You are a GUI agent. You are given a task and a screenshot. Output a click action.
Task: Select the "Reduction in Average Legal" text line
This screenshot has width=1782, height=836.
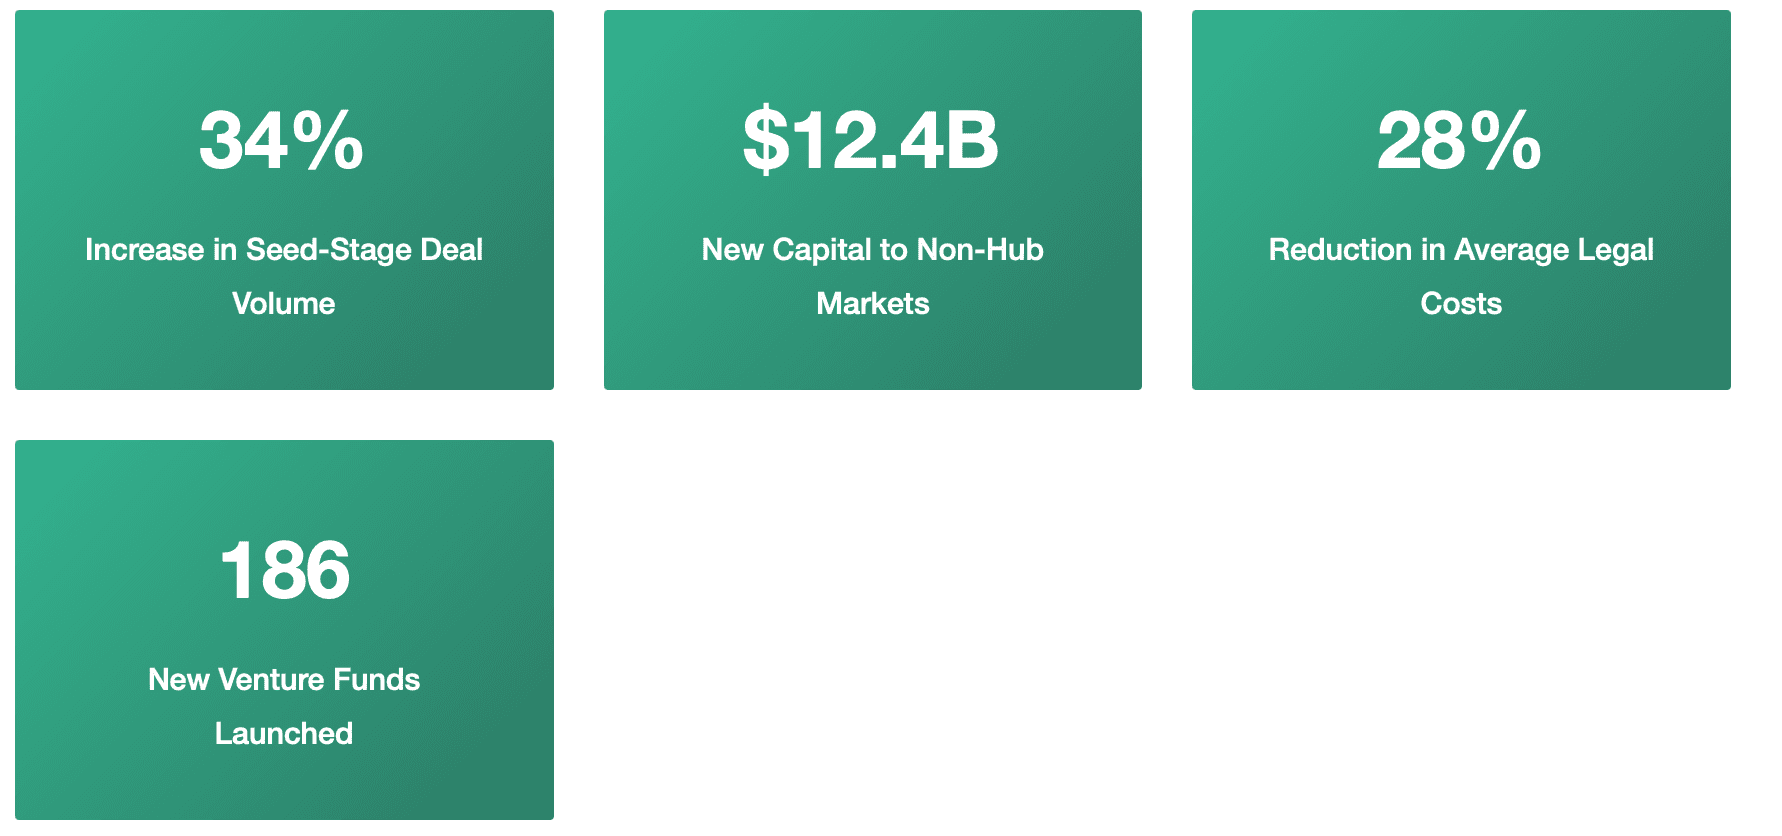pyautogui.click(x=1461, y=249)
